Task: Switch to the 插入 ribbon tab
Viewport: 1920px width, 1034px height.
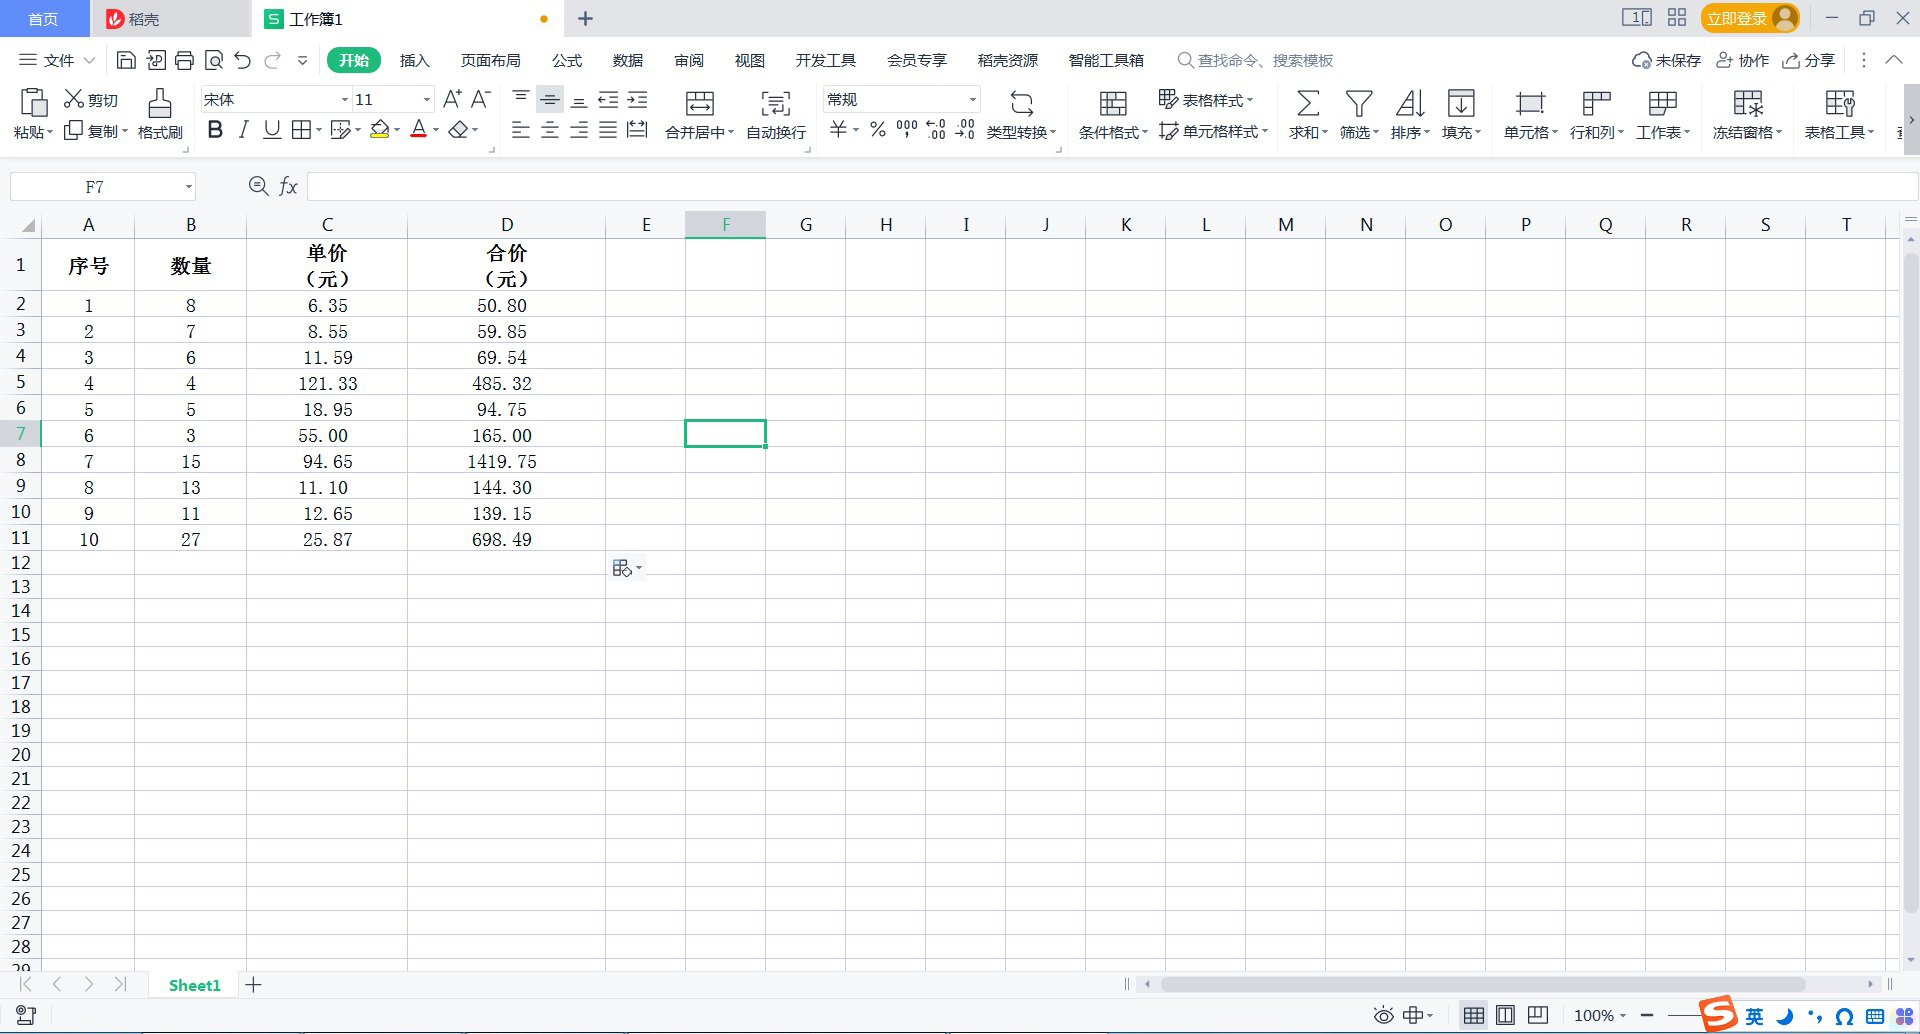Action: (414, 60)
